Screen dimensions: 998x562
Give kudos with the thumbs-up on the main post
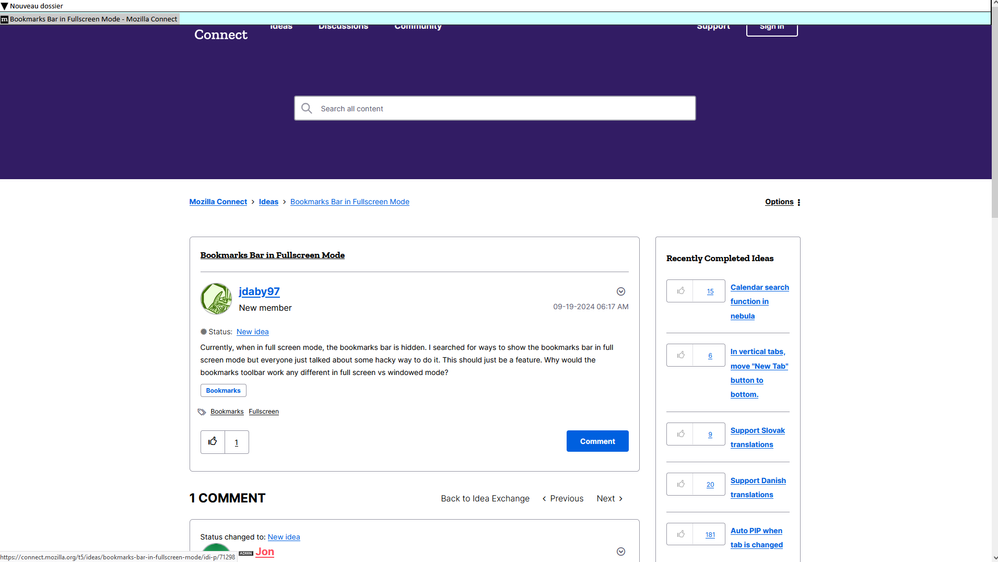[x=213, y=442]
